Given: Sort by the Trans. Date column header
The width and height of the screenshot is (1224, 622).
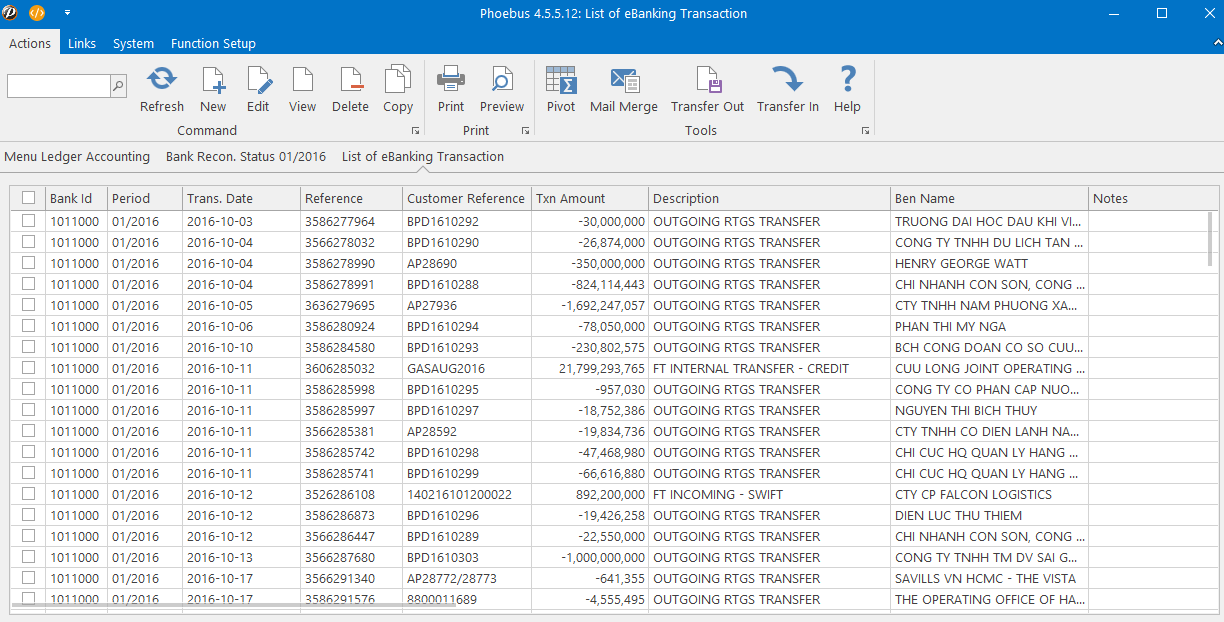Looking at the screenshot, I should 241,198.
